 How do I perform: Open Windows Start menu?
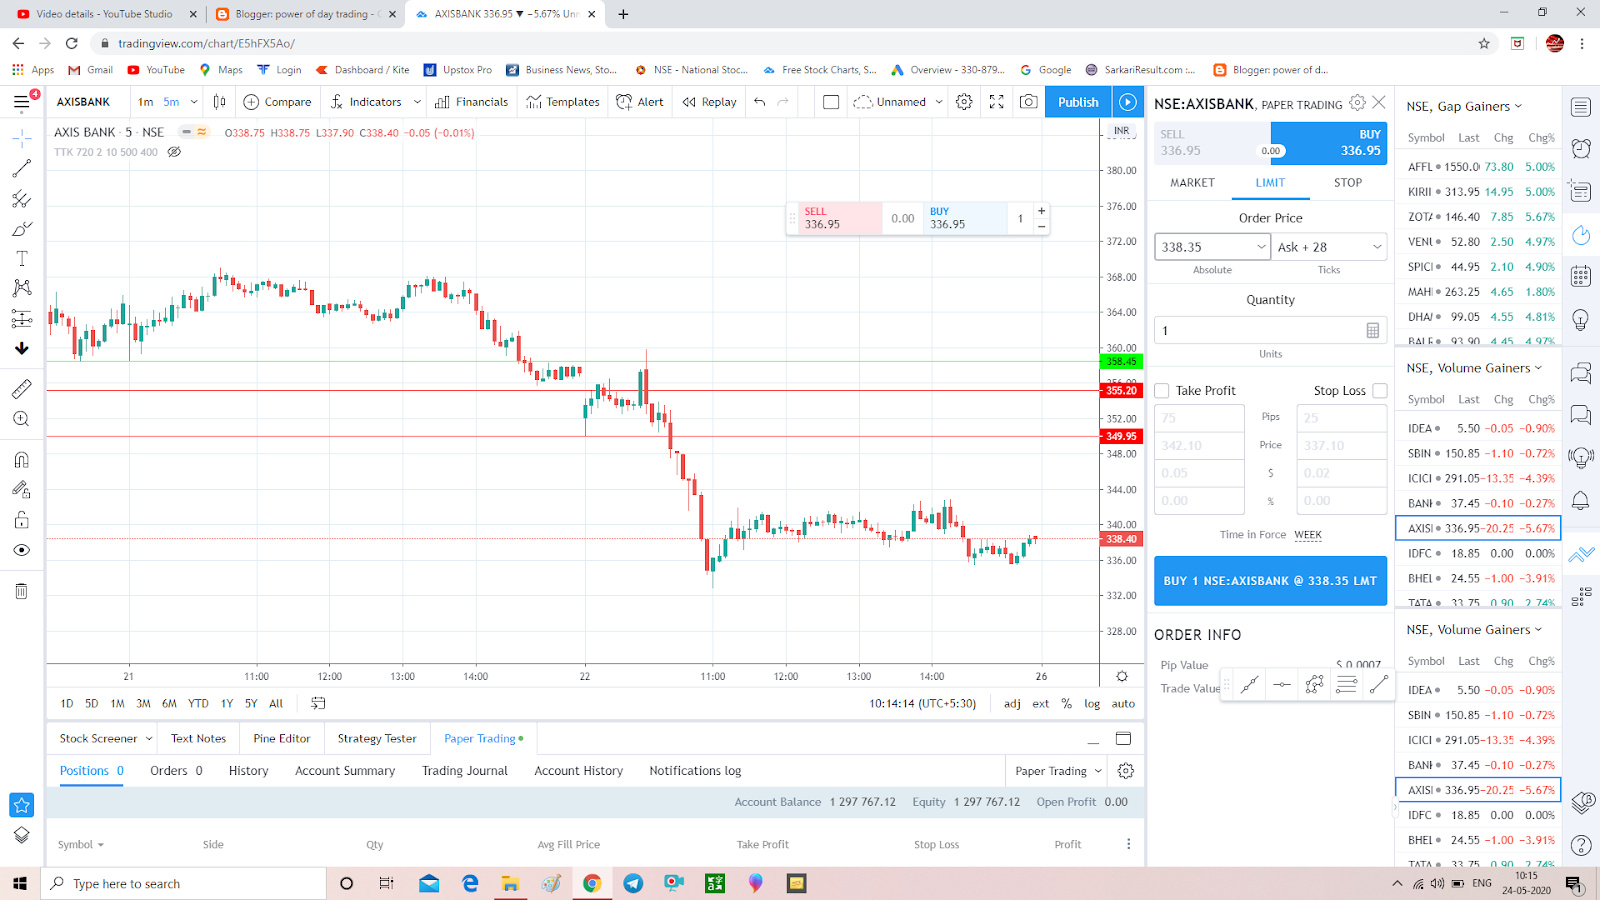click(x=19, y=883)
